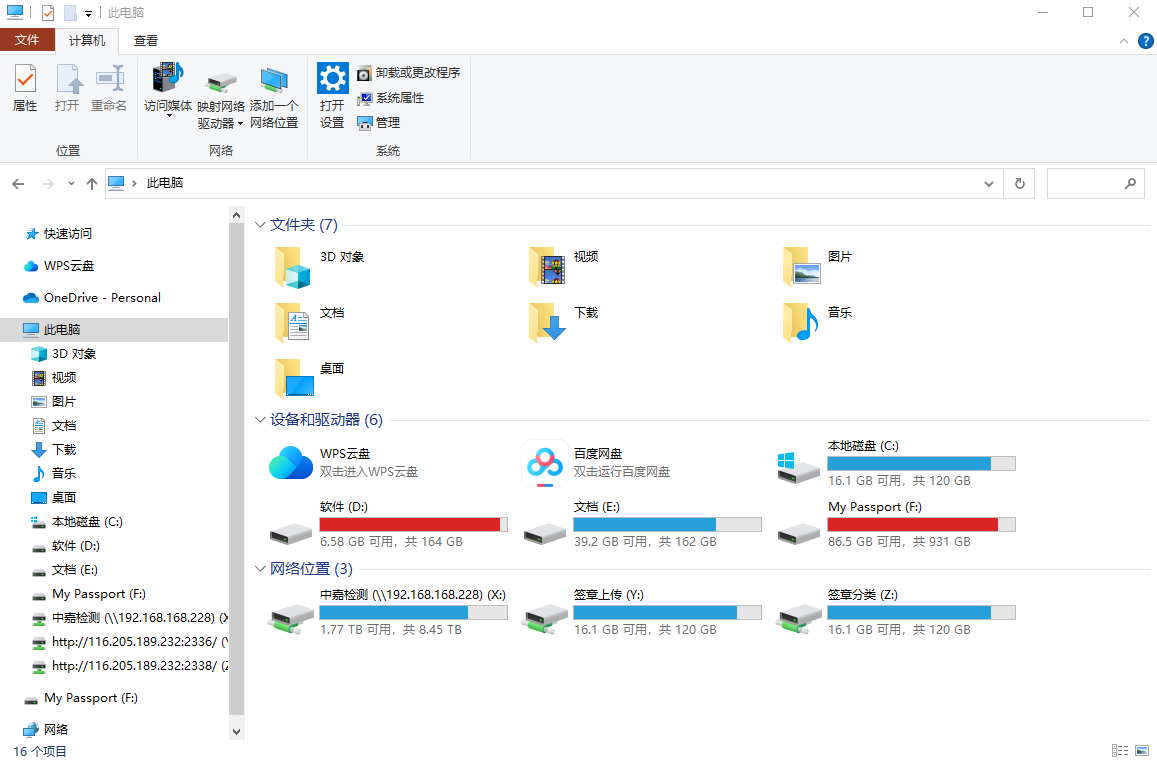This screenshot has width=1157, height=762.
Task: Open the 百度网盘 device icon
Action: click(x=545, y=463)
